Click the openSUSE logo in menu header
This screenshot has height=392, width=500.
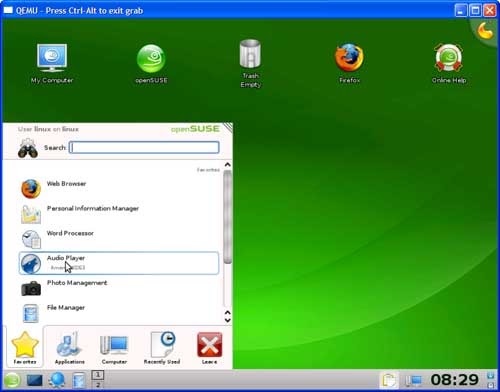pos(195,129)
